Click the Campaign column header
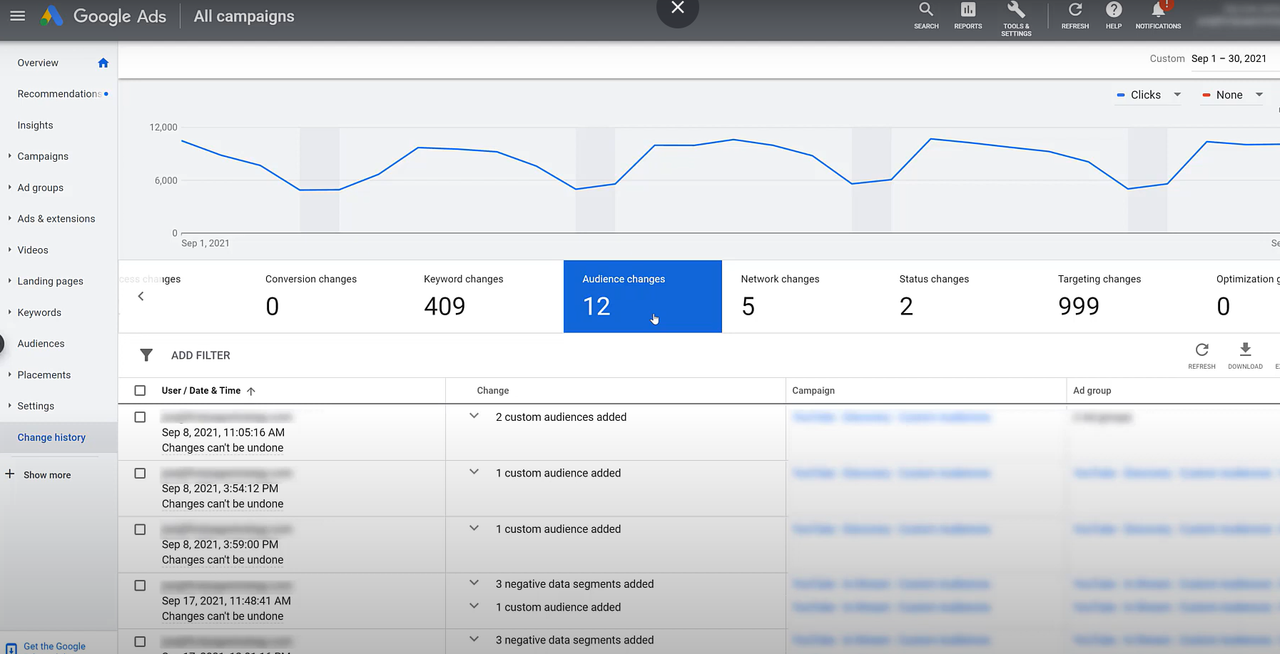The height and width of the screenshot is (654, 1280). [813, 391]
